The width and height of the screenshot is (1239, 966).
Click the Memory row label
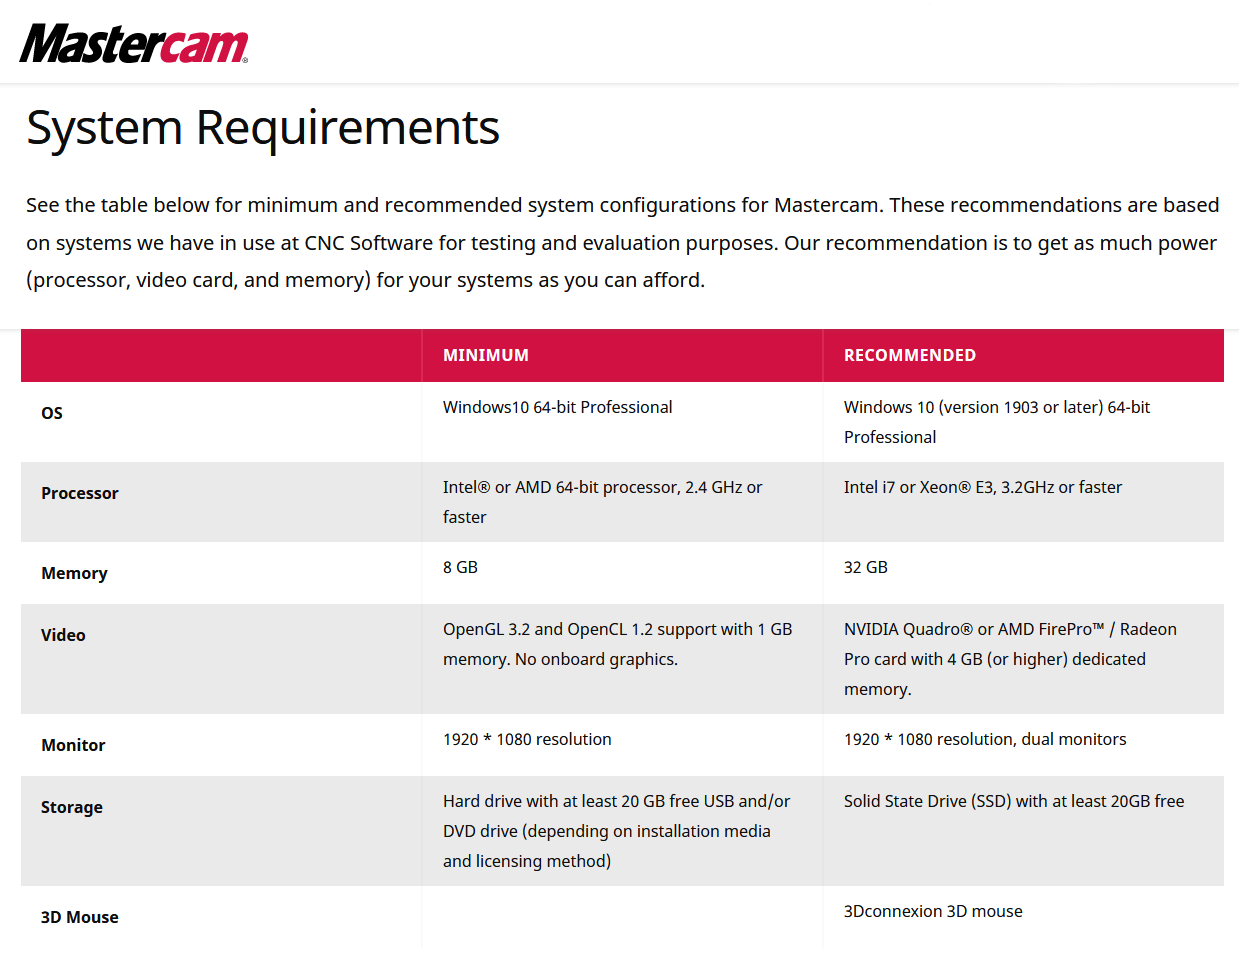pos(74,573)
